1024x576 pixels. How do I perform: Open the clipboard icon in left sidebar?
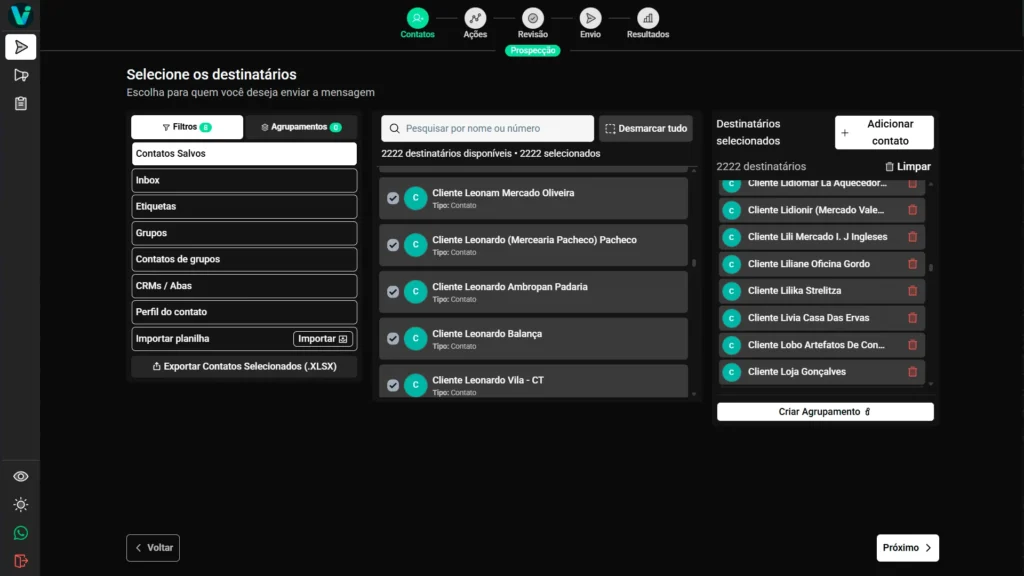coord(20,103)
